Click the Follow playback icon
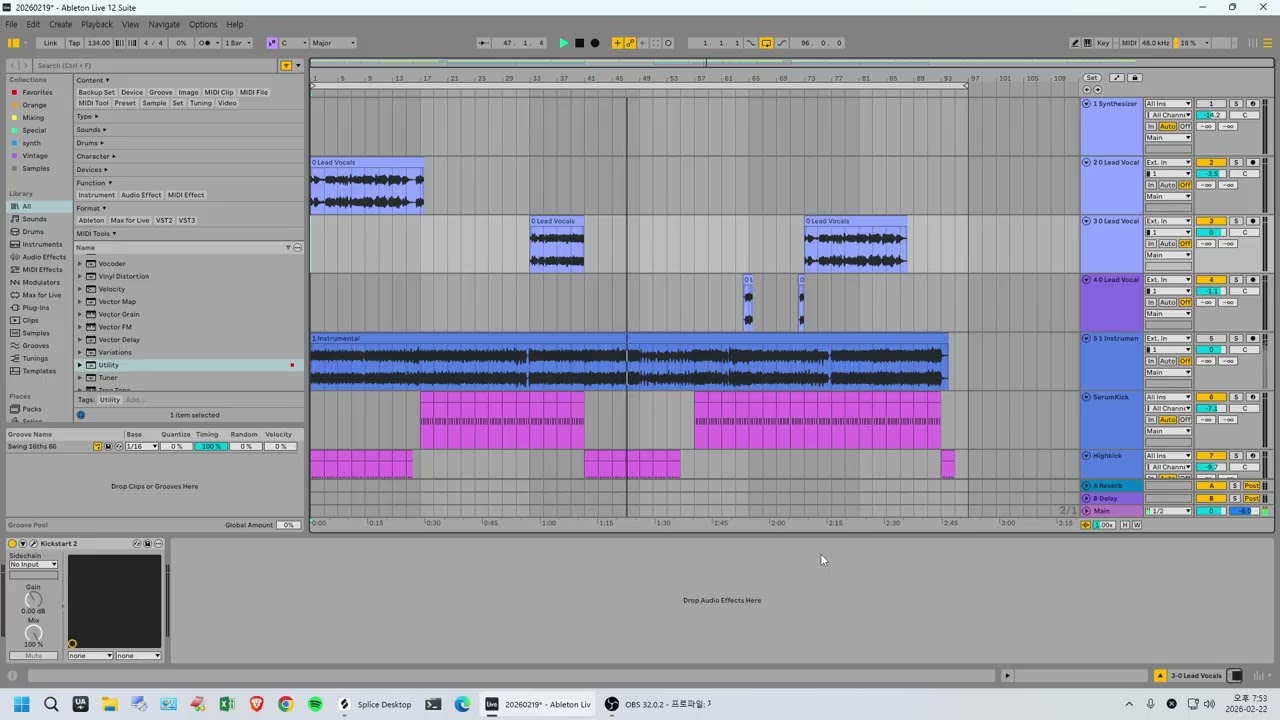The height and width of the screenshot is (720, 1280). pos(483,43)
